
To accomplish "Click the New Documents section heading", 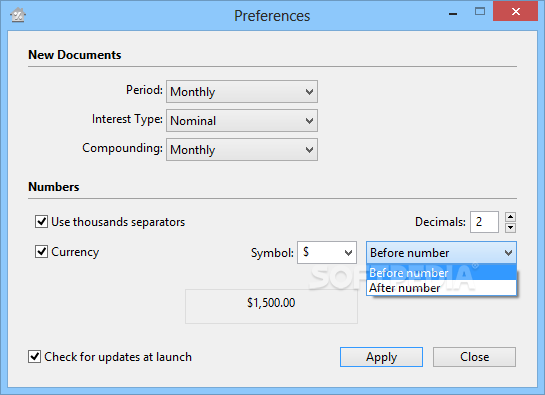I will click(x=75, y=55).
